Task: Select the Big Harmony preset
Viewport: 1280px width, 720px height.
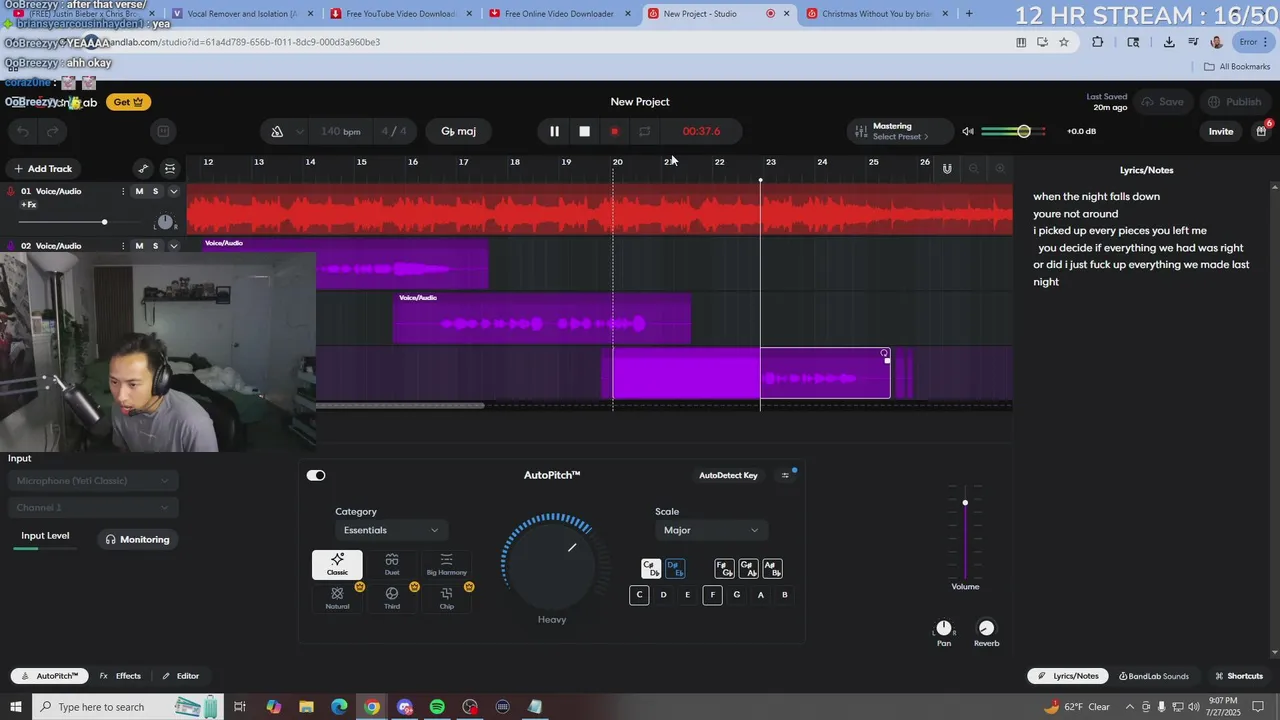Action: click(446, 565)
